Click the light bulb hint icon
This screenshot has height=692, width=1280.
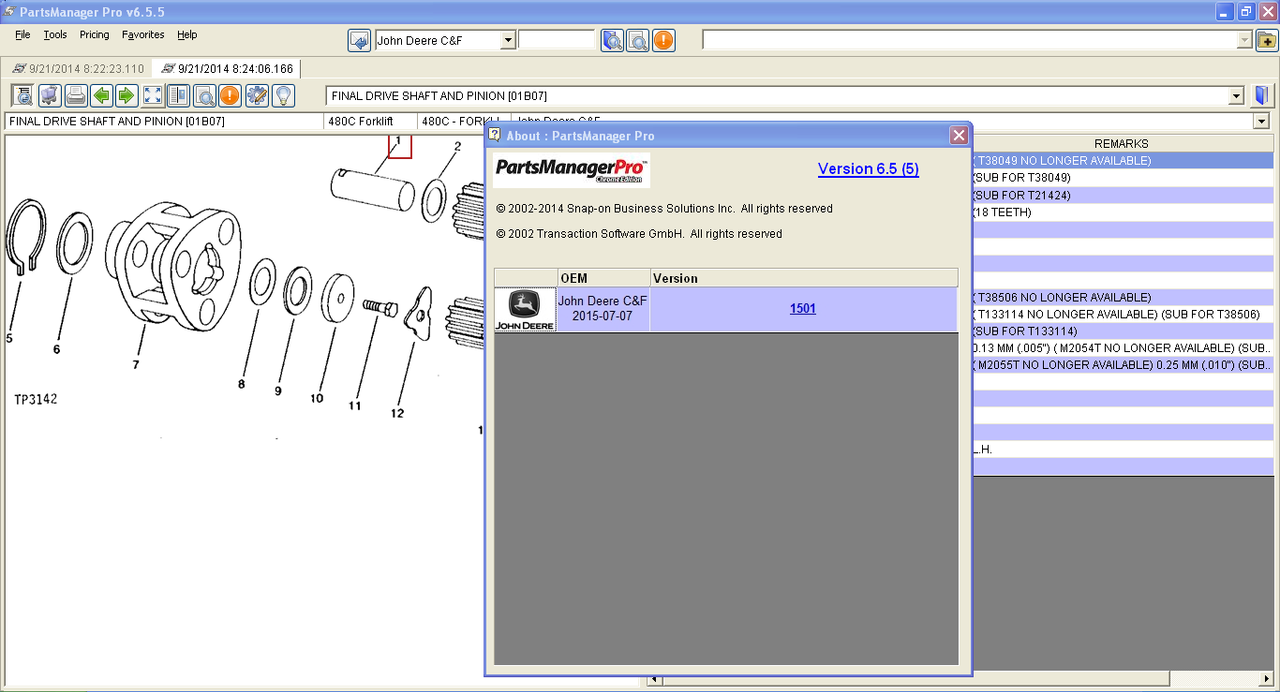[x=283, y=96]
